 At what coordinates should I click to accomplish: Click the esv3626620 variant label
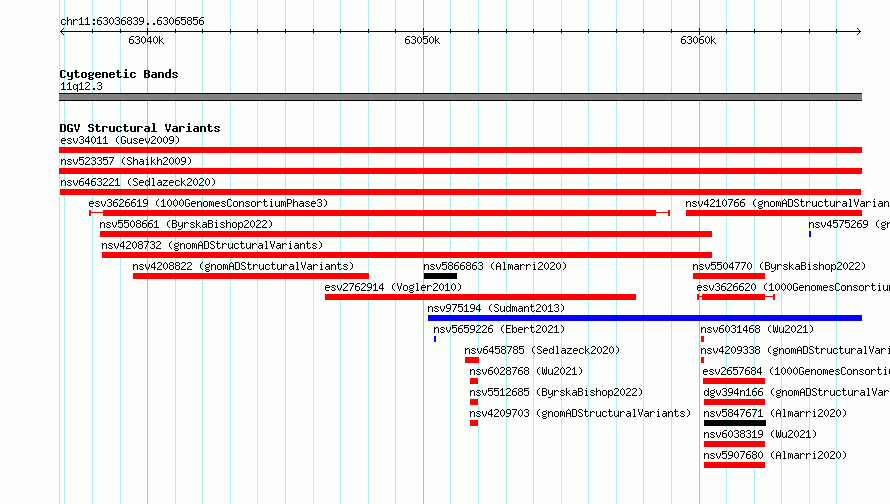tap(793, 287)
